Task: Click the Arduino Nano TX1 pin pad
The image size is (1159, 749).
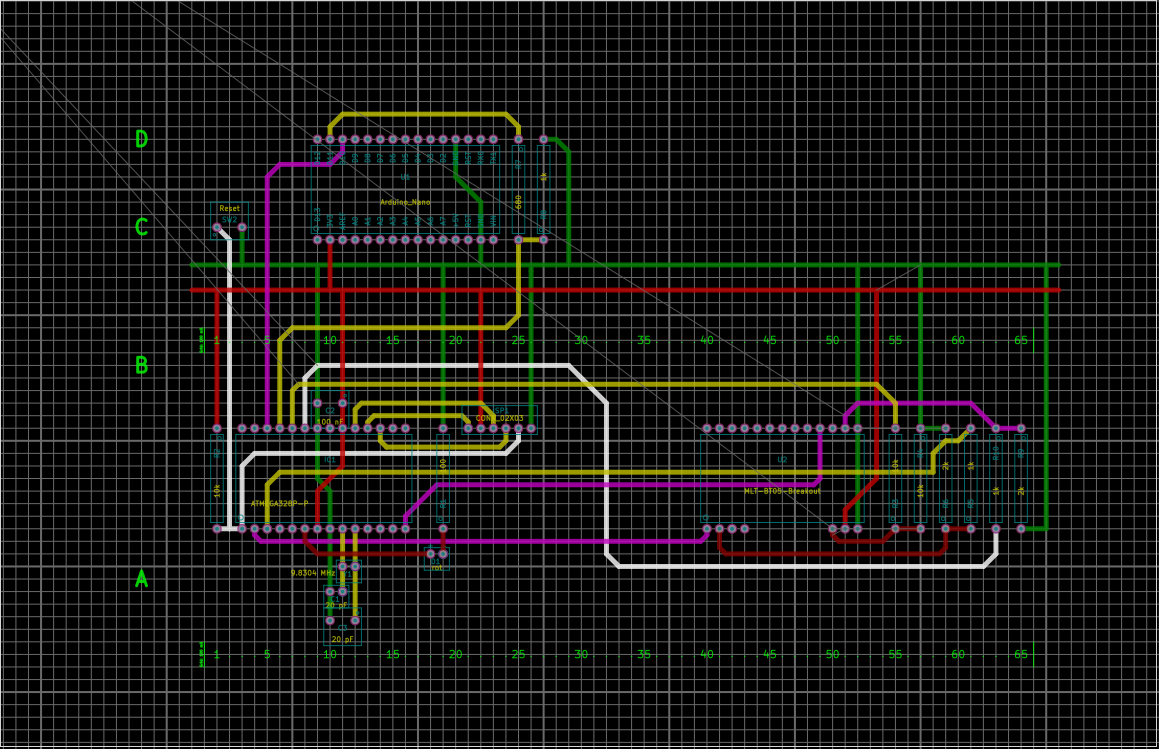Action: [x=493, y=139]
